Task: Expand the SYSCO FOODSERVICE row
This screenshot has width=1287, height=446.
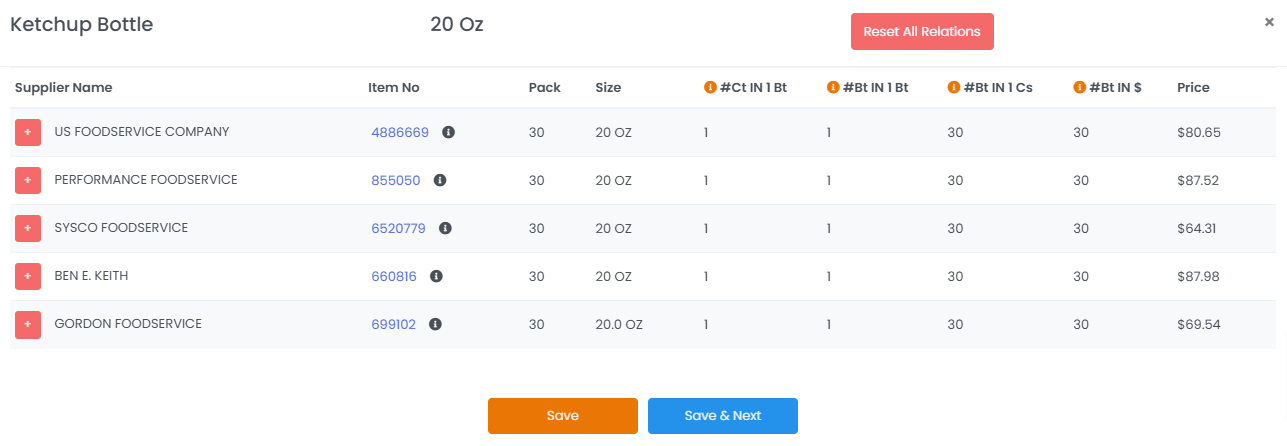Action: point(28,228)
